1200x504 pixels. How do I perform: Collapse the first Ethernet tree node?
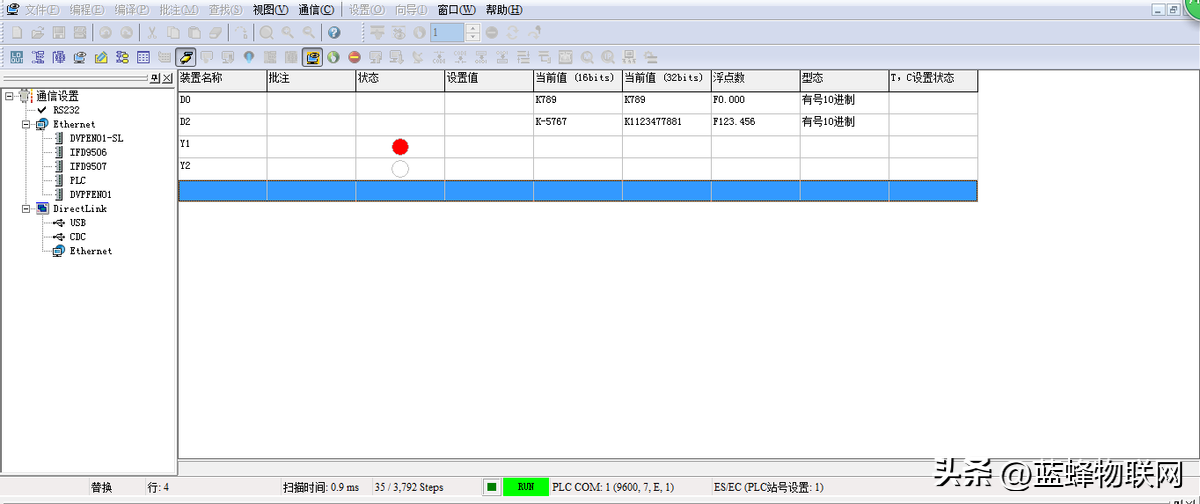pyautogui.click(x=26, y=124)
